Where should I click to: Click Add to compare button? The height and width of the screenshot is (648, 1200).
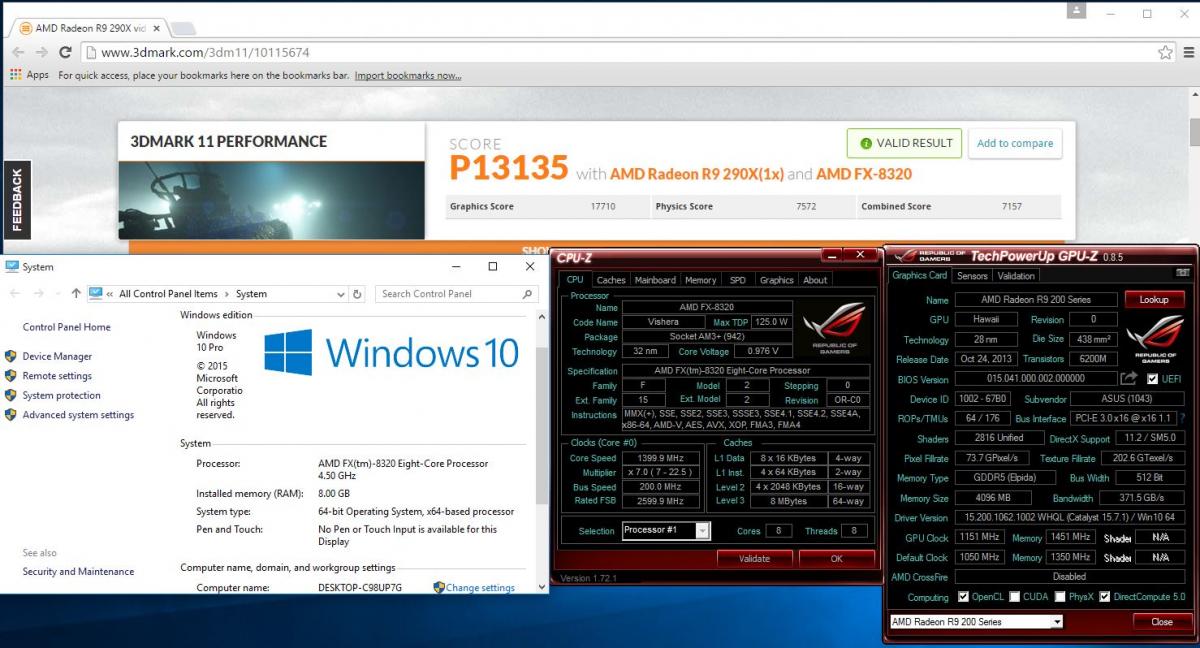[1015, 143]
